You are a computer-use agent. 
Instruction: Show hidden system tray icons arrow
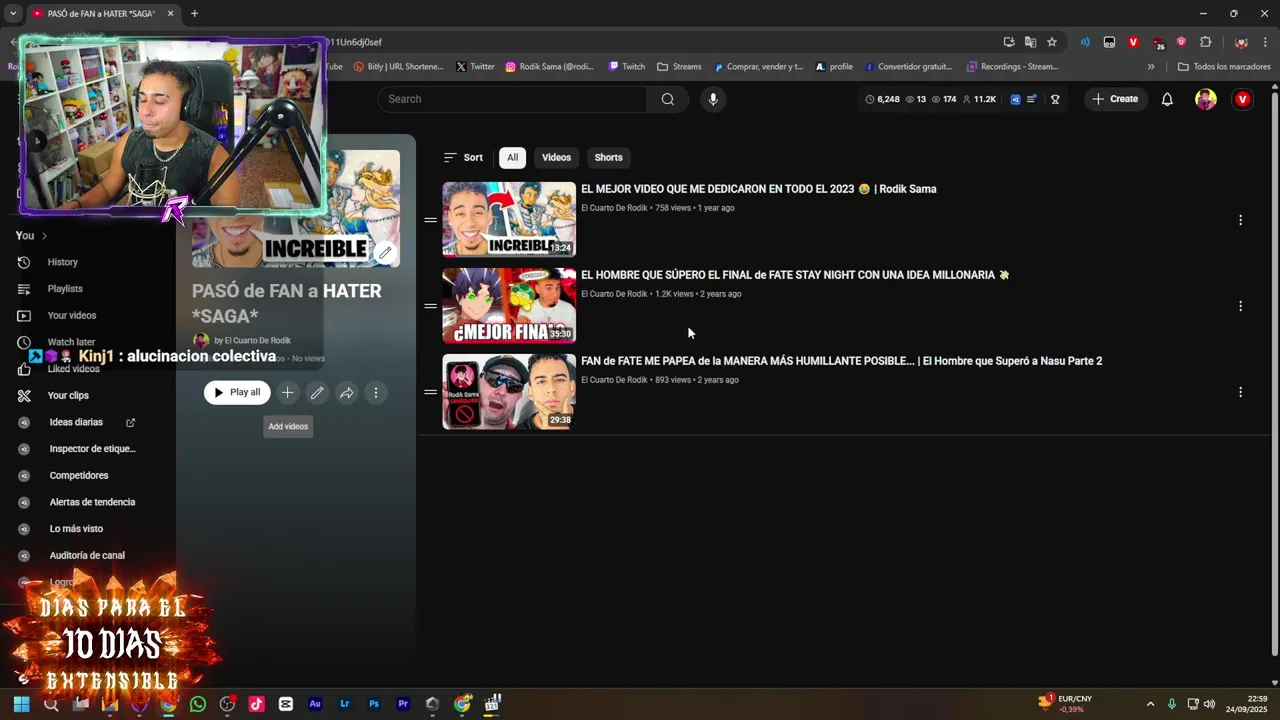[1150, 704]
